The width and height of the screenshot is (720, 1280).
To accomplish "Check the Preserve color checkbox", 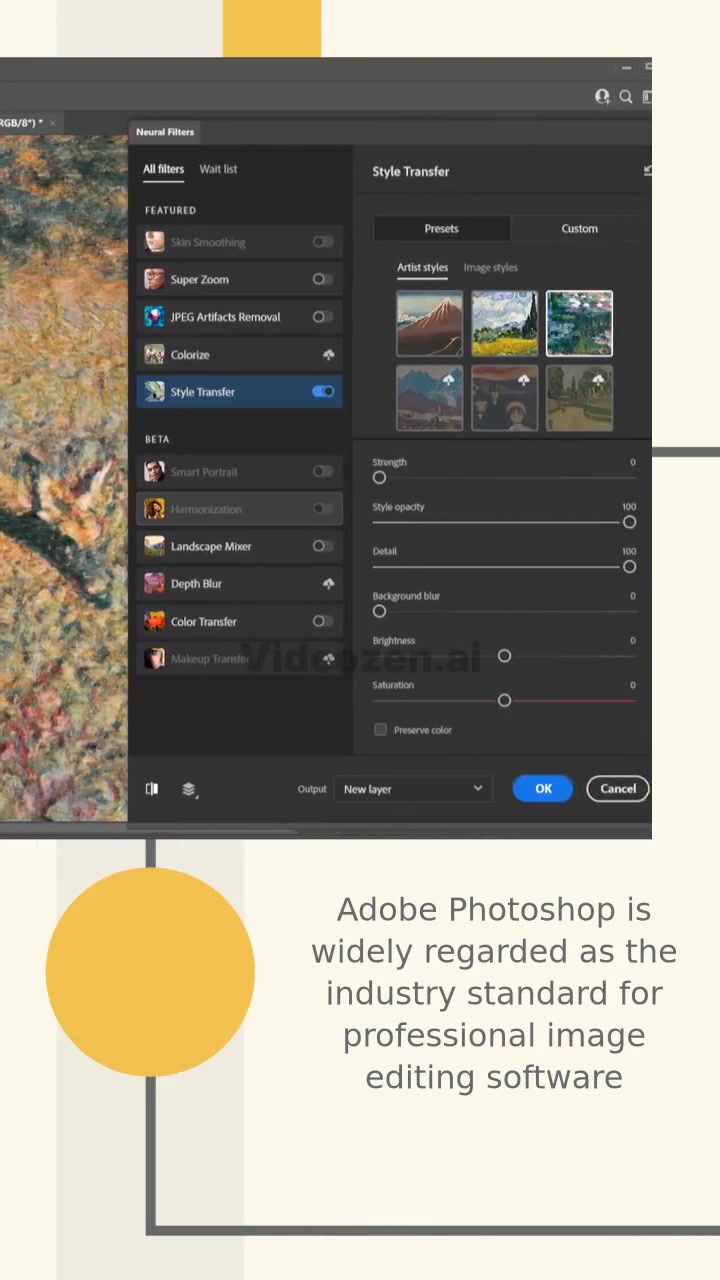I will pos(380,730).
